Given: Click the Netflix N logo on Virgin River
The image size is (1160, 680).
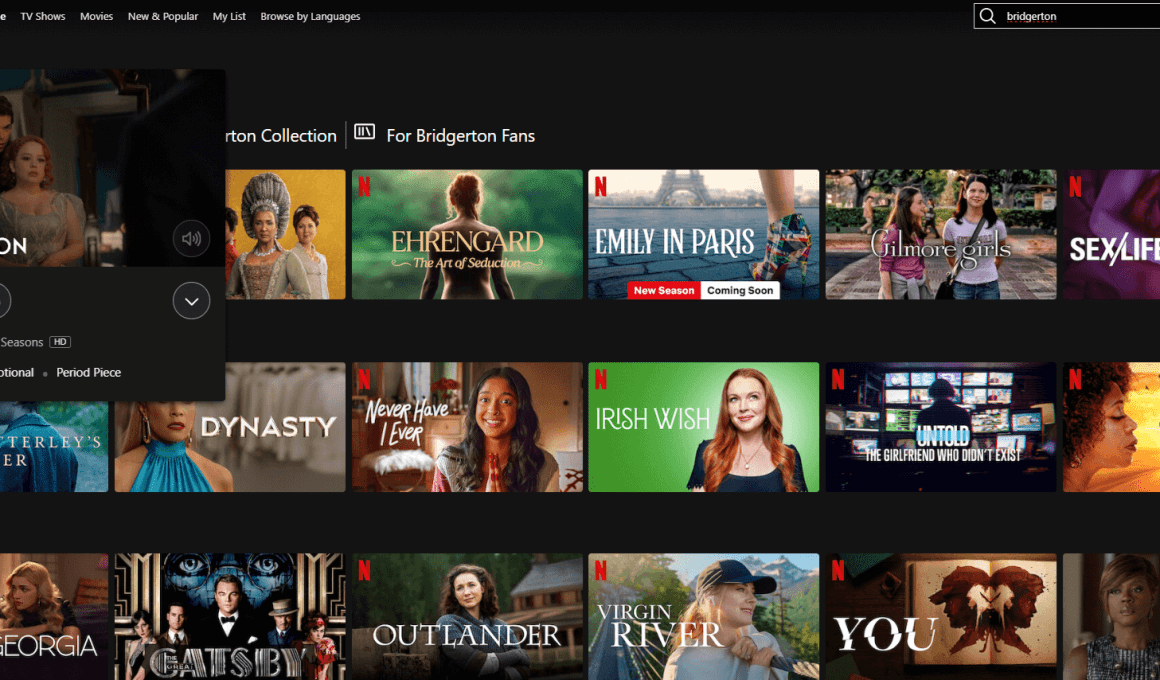Looking at the screenshot, I should coord(600,570).
